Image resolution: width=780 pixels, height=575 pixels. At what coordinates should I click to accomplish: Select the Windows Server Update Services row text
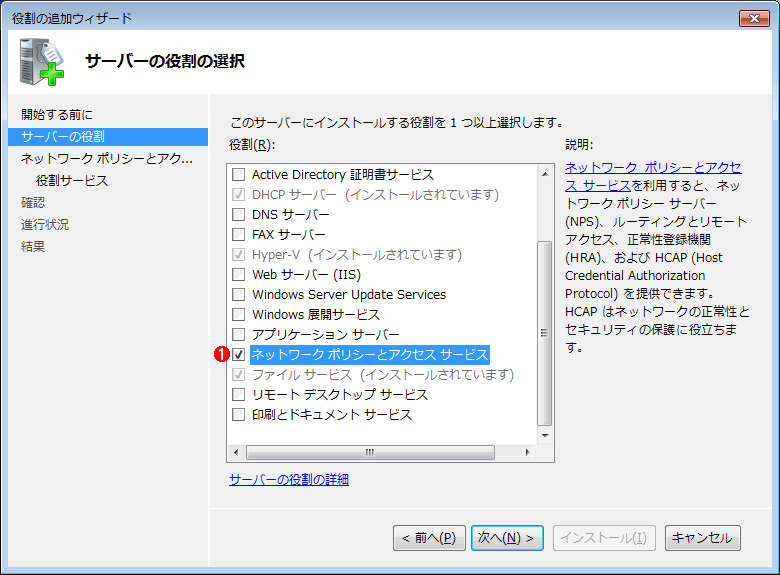(x=349, y=294)
